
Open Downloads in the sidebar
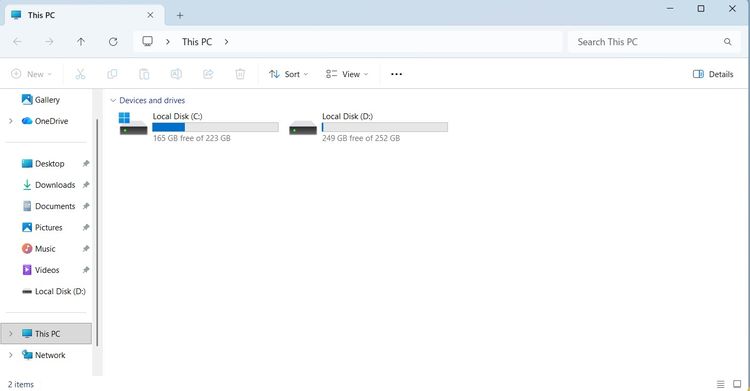tap(48, 185)
